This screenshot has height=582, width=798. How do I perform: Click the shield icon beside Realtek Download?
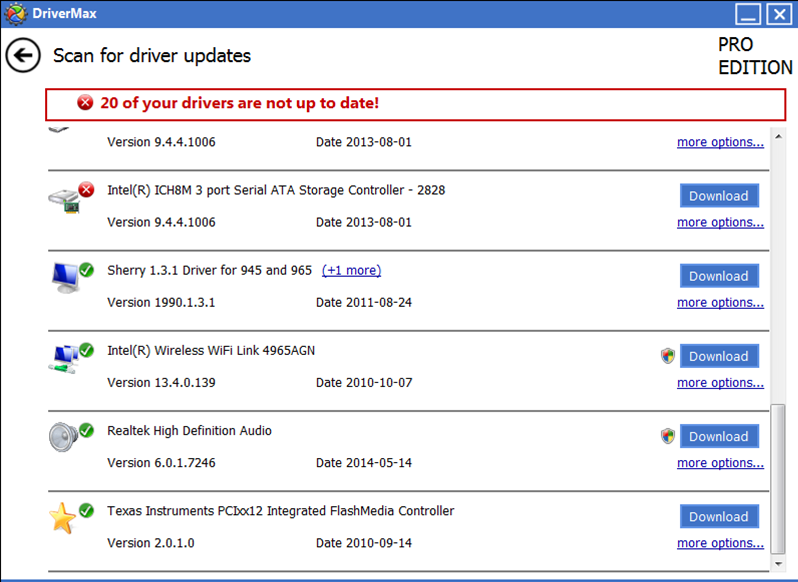coord(668,436)
